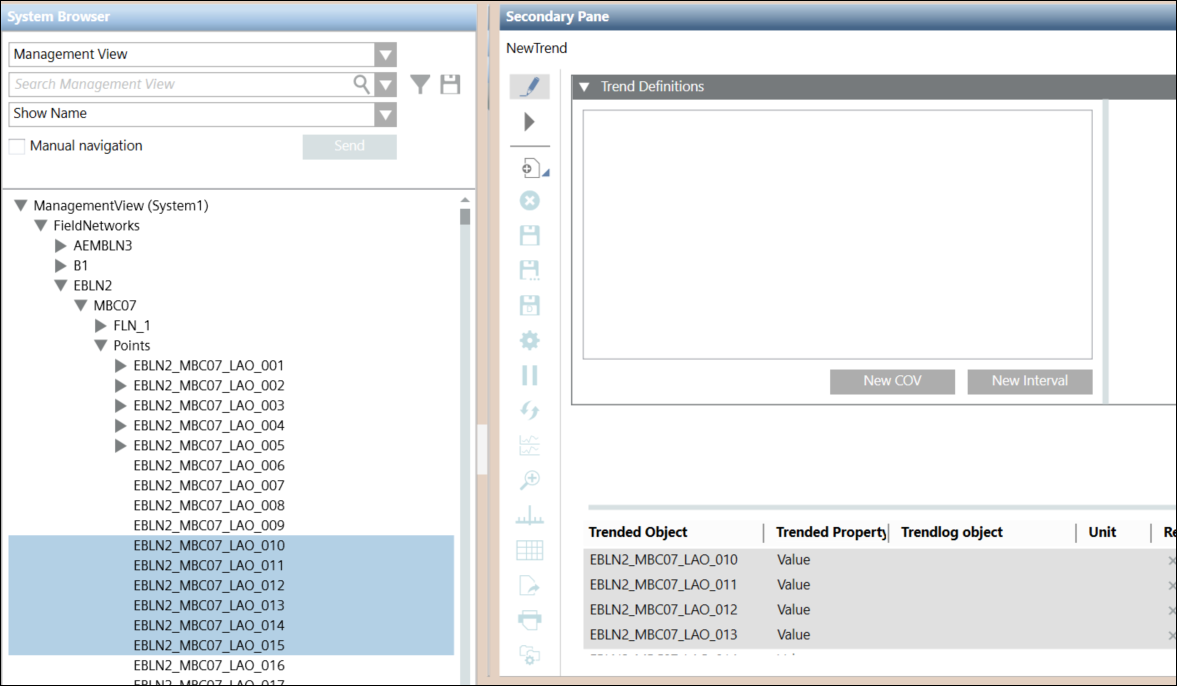Click the pencil edit mode icon

point(530,87)
